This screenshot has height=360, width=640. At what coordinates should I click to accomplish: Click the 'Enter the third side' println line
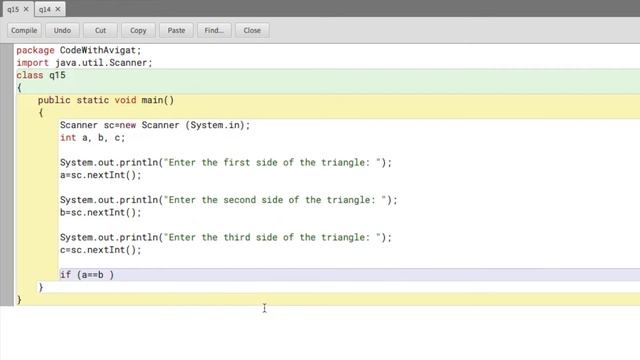[x=226, y=238]
